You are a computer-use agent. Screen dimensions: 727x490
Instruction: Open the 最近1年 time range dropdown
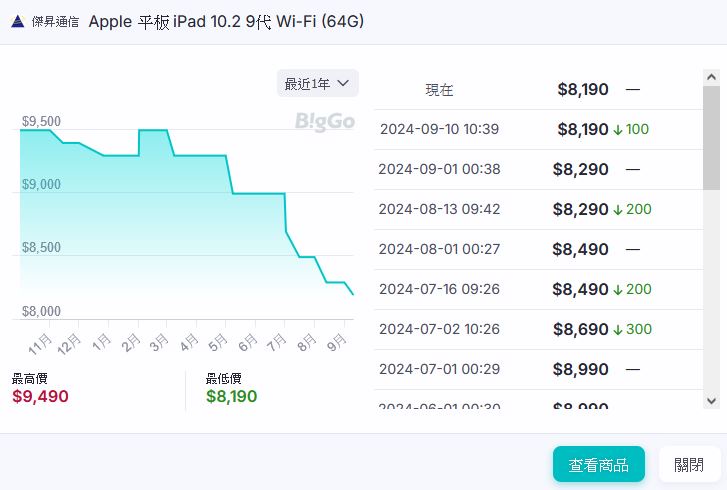coord(317,83)
